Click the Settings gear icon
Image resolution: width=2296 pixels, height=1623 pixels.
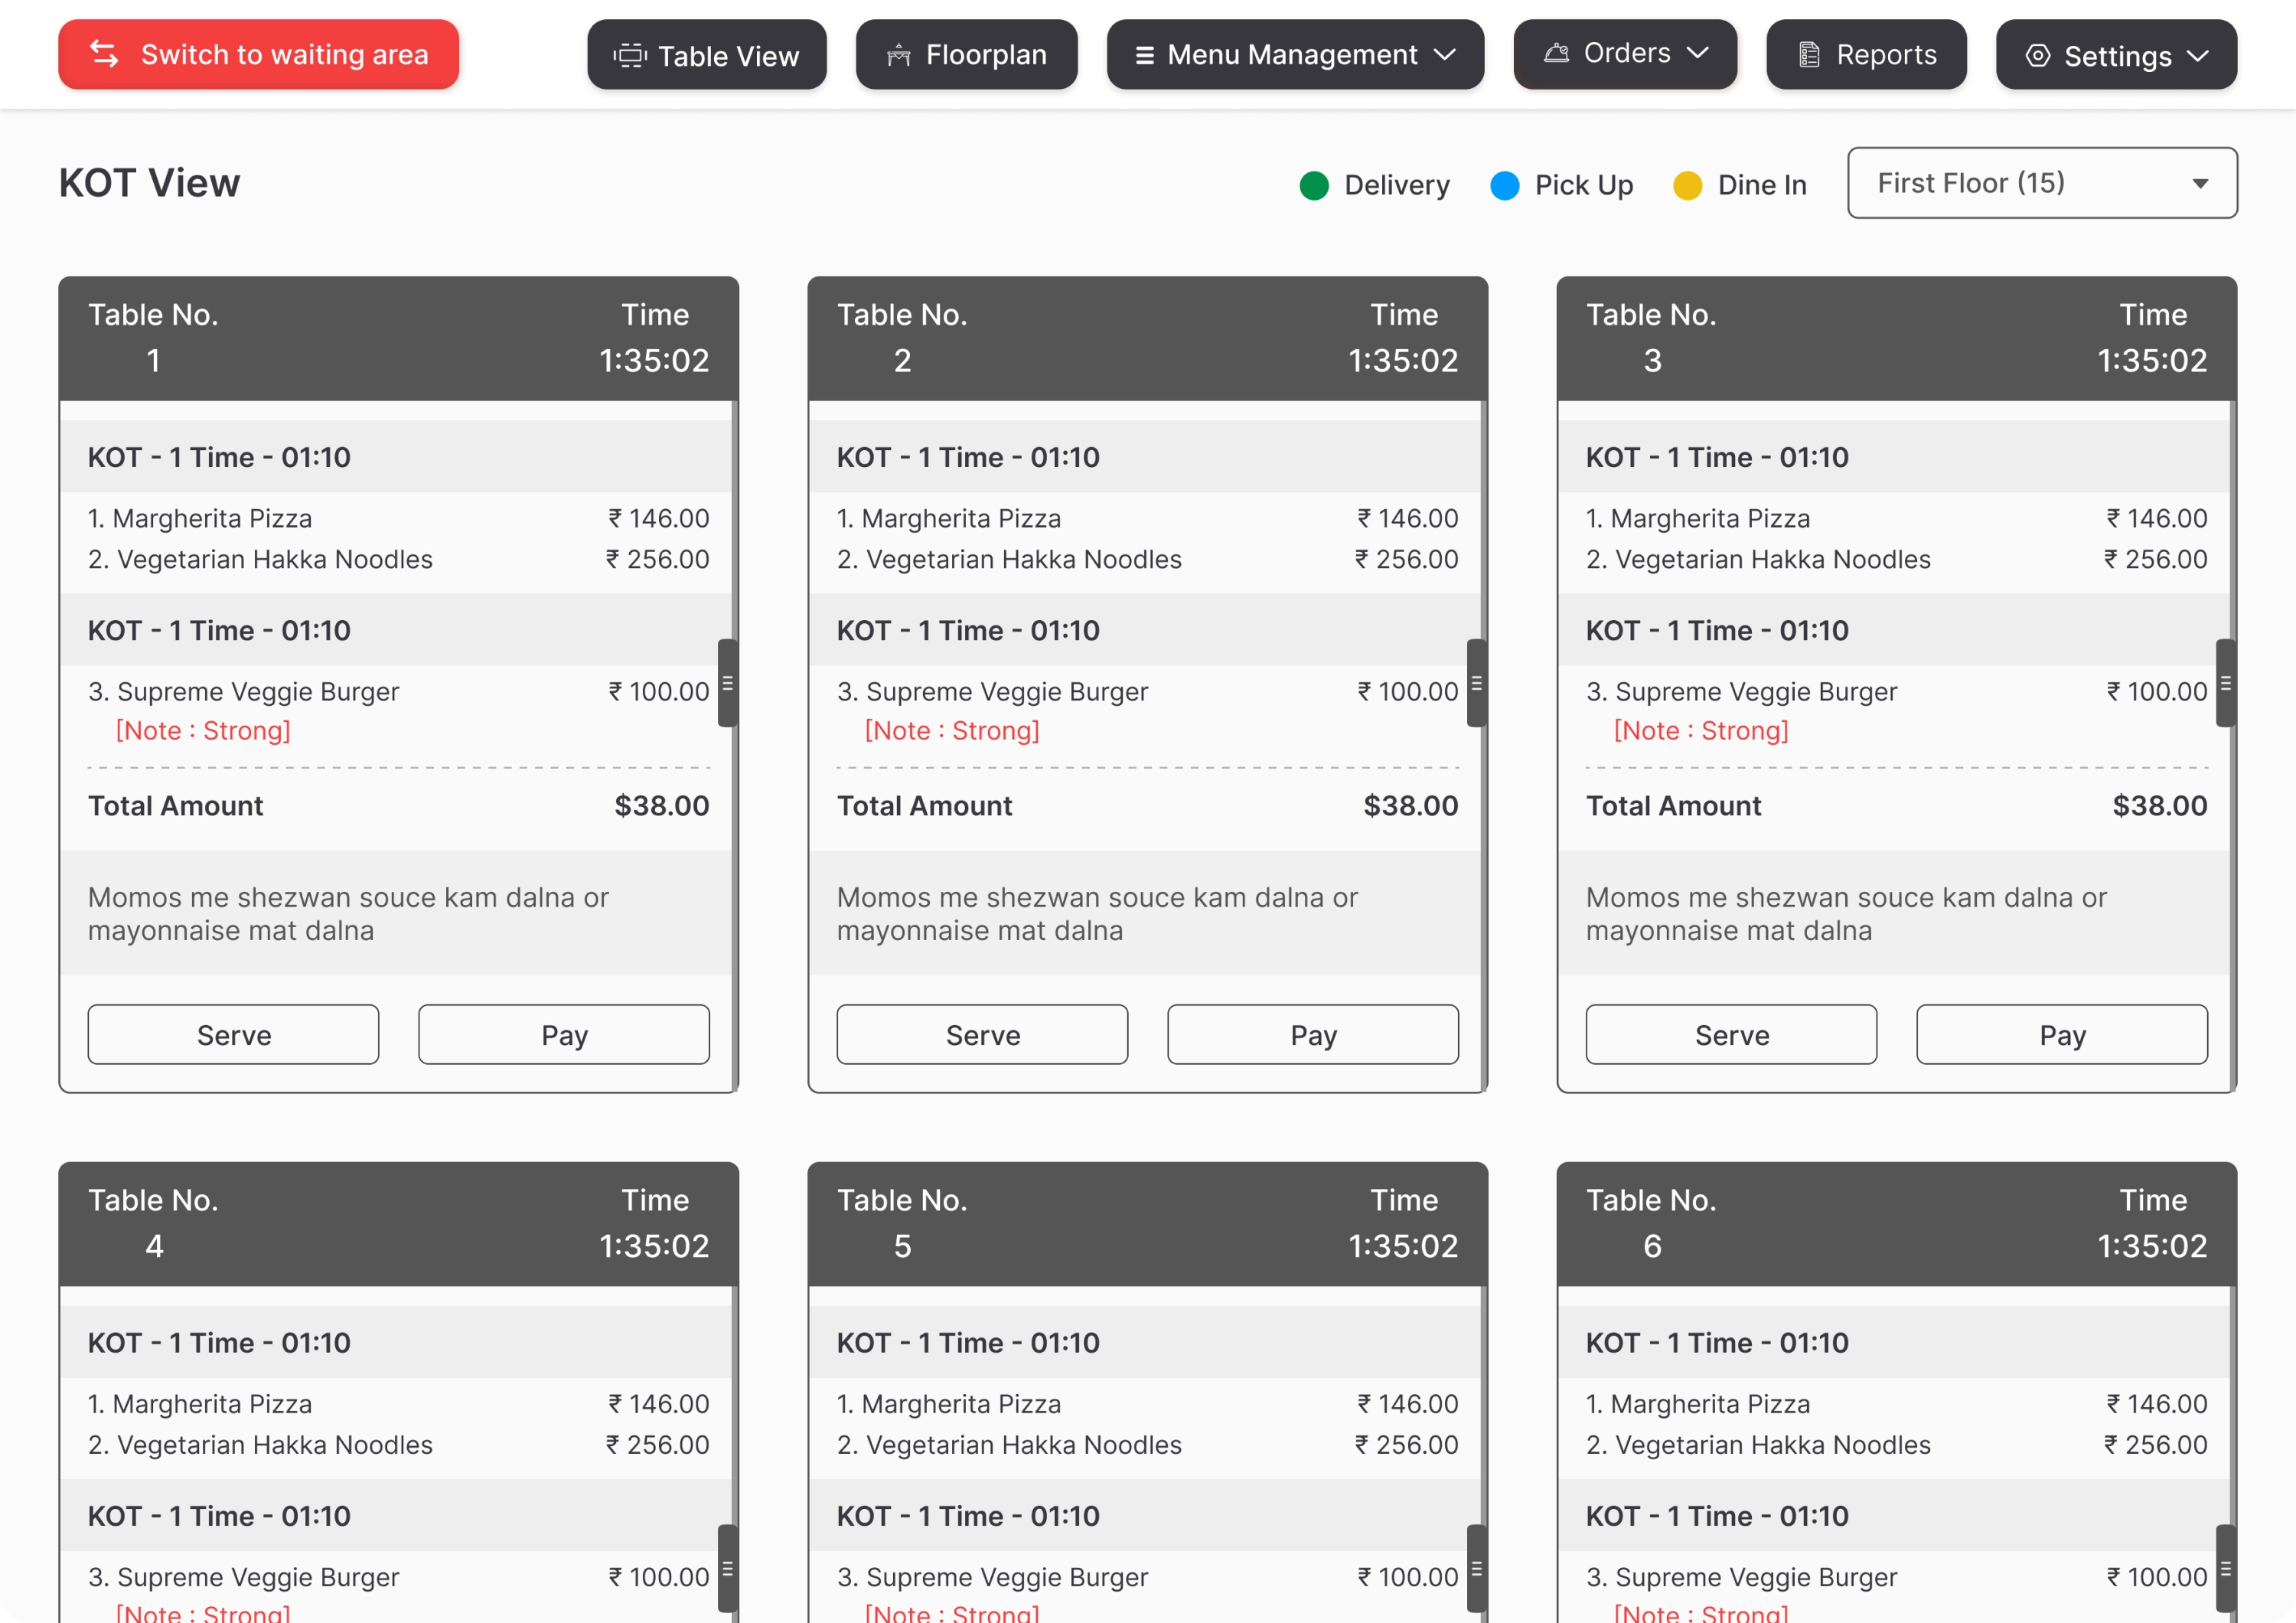click(x=2037, y=55)
